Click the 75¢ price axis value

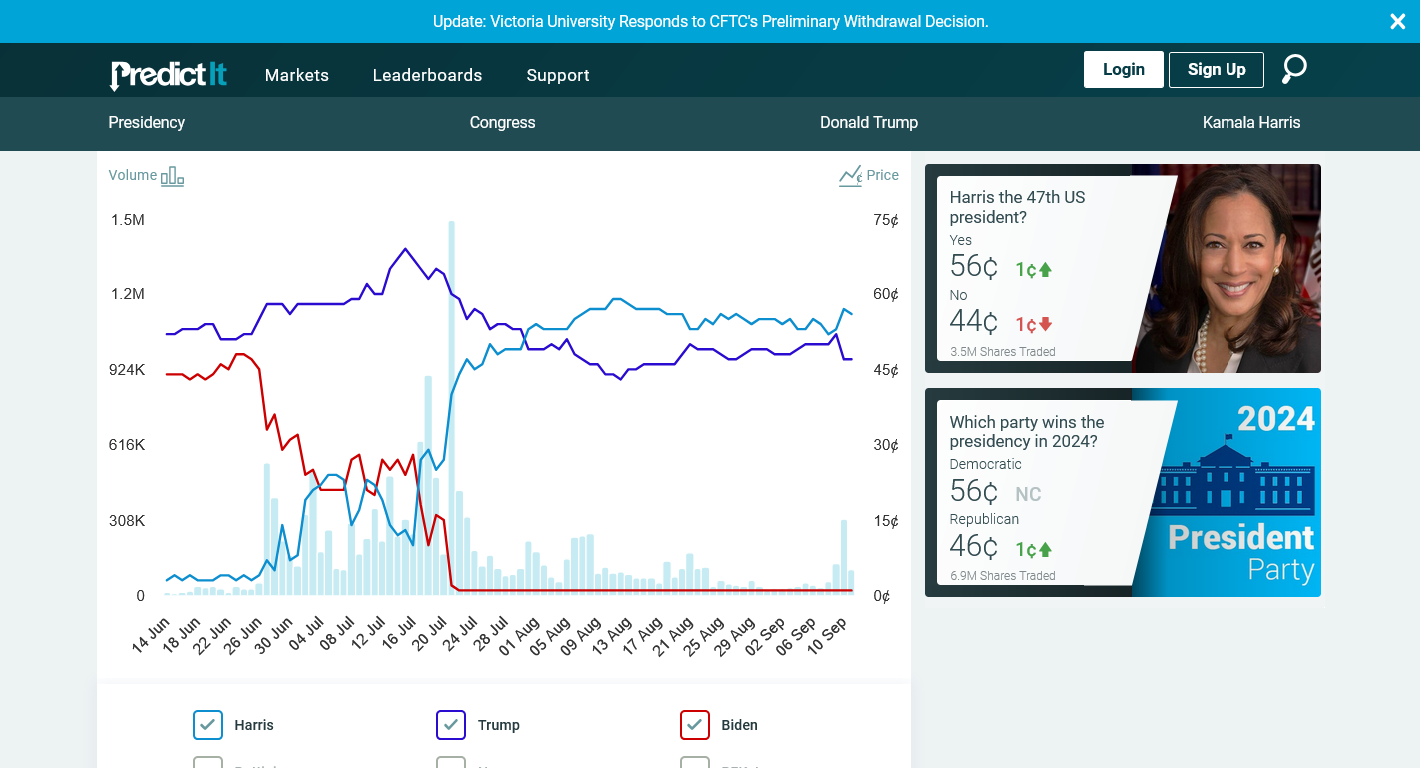[886, 219]
